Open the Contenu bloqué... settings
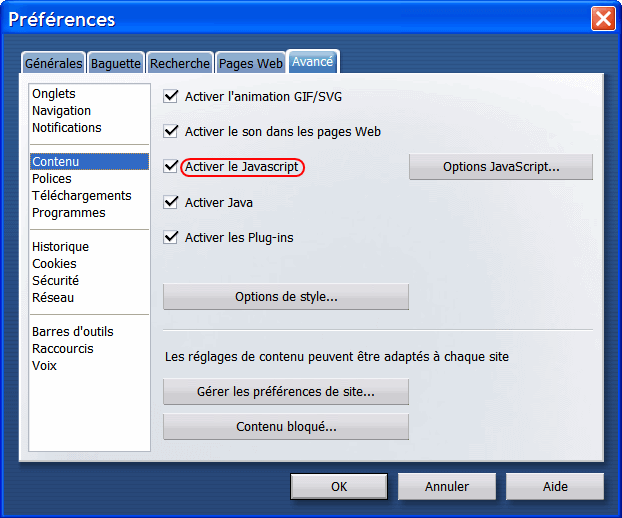The width and height of the screenshot is (622, 518). (286, 427)
